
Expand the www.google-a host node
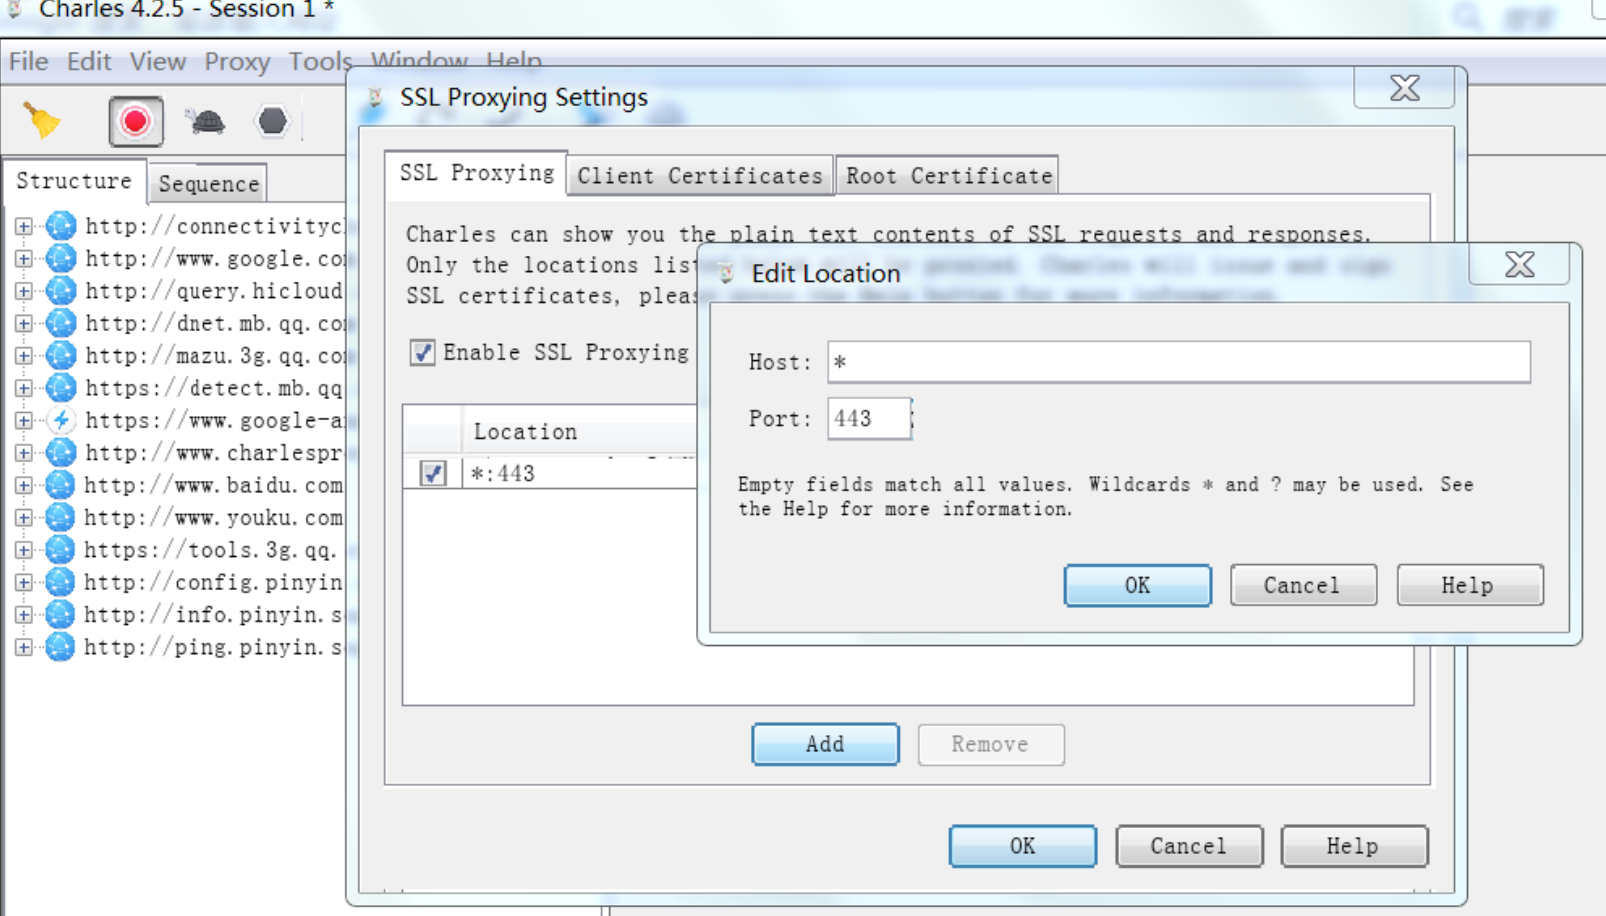[23, 420]
